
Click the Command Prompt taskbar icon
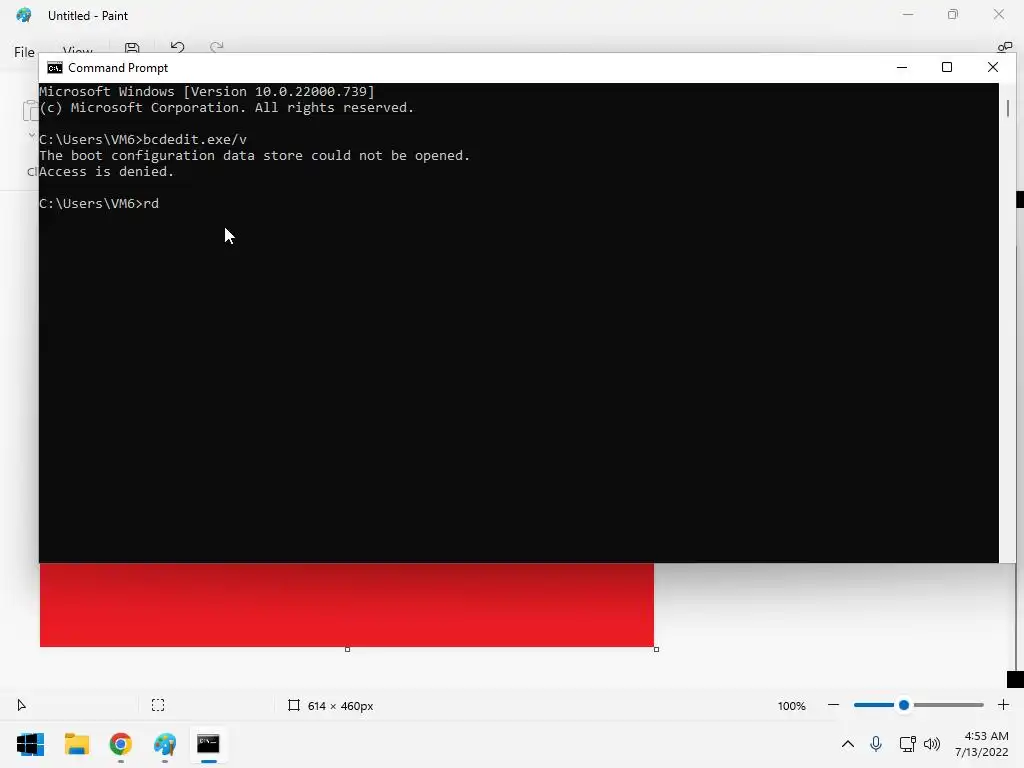(208, 744)
